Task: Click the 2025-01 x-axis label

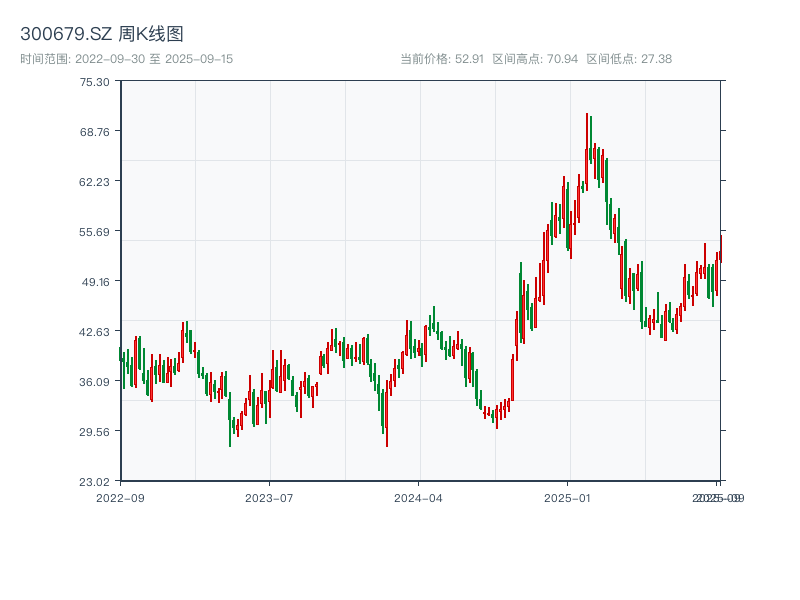Action: [567, 498]
